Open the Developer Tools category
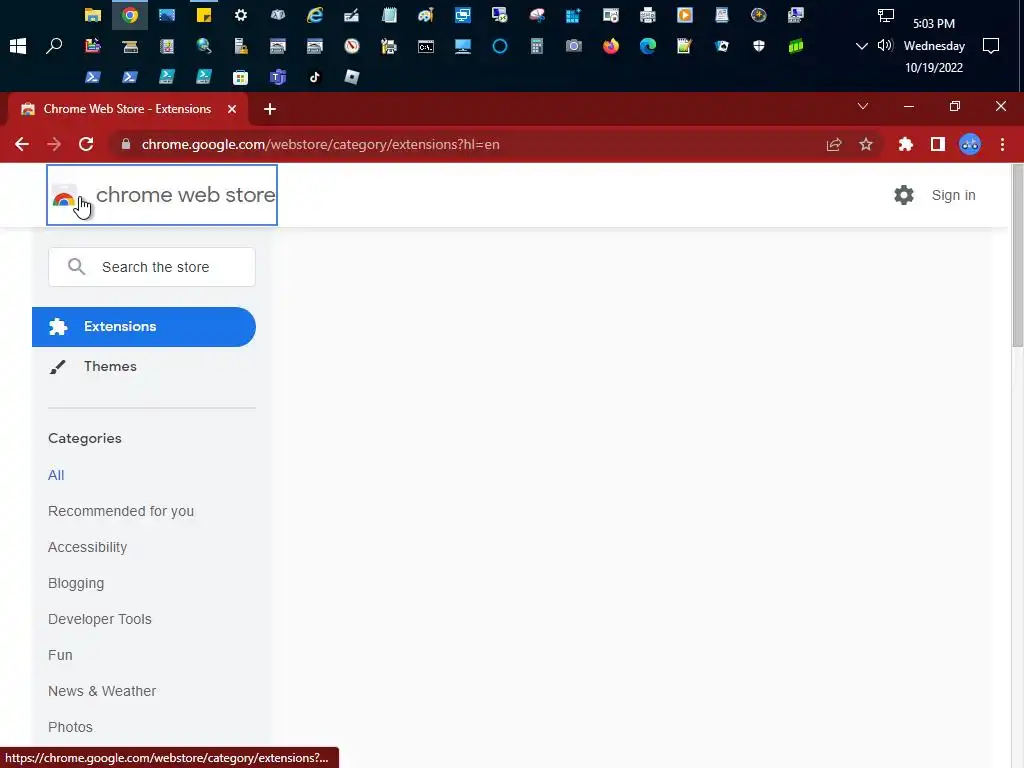This screenshot has width=1024, height=768. tap(99, 619)
